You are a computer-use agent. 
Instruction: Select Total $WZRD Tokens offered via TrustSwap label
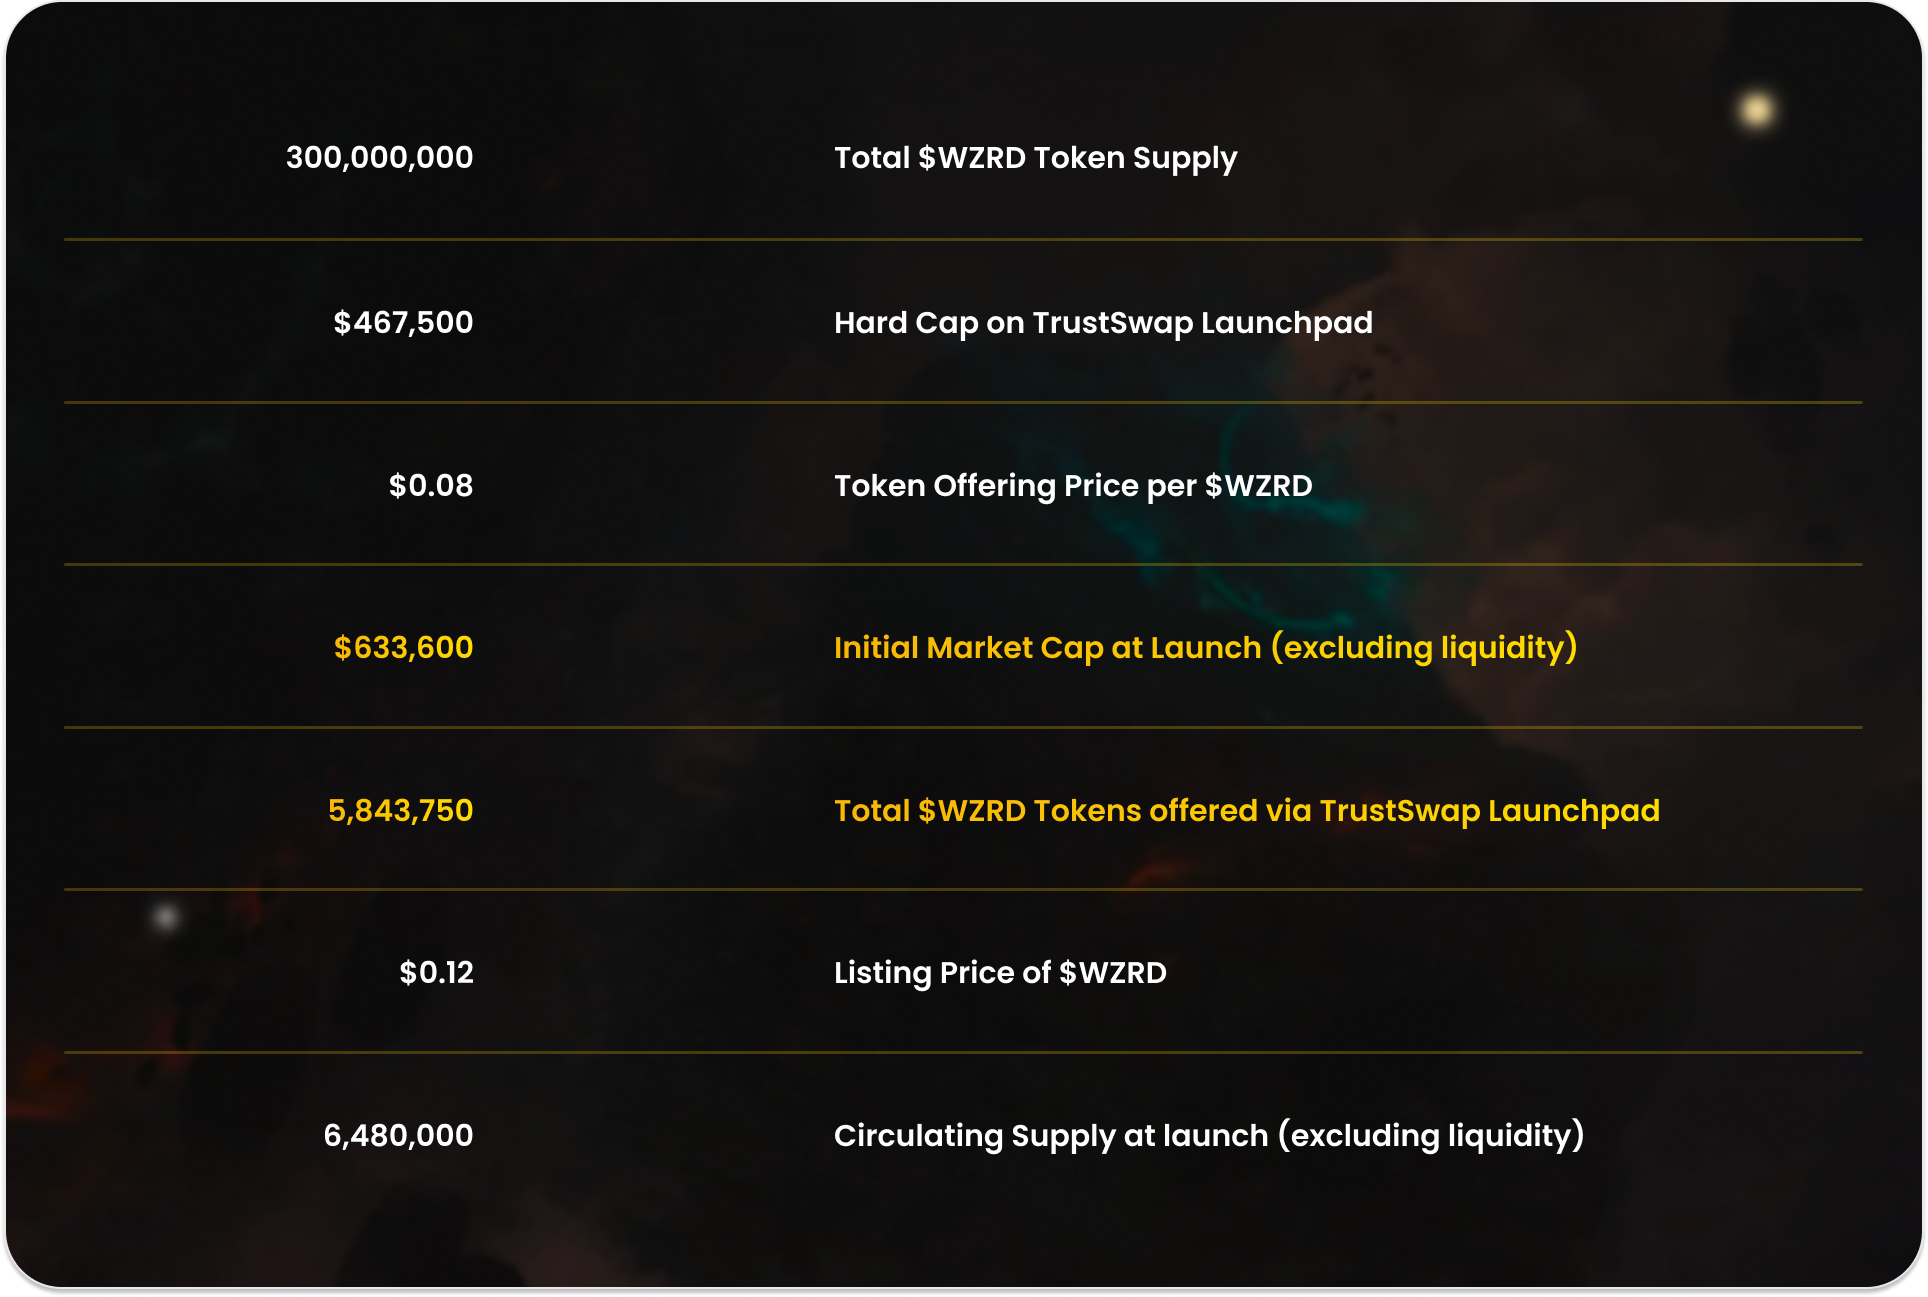1247,811
